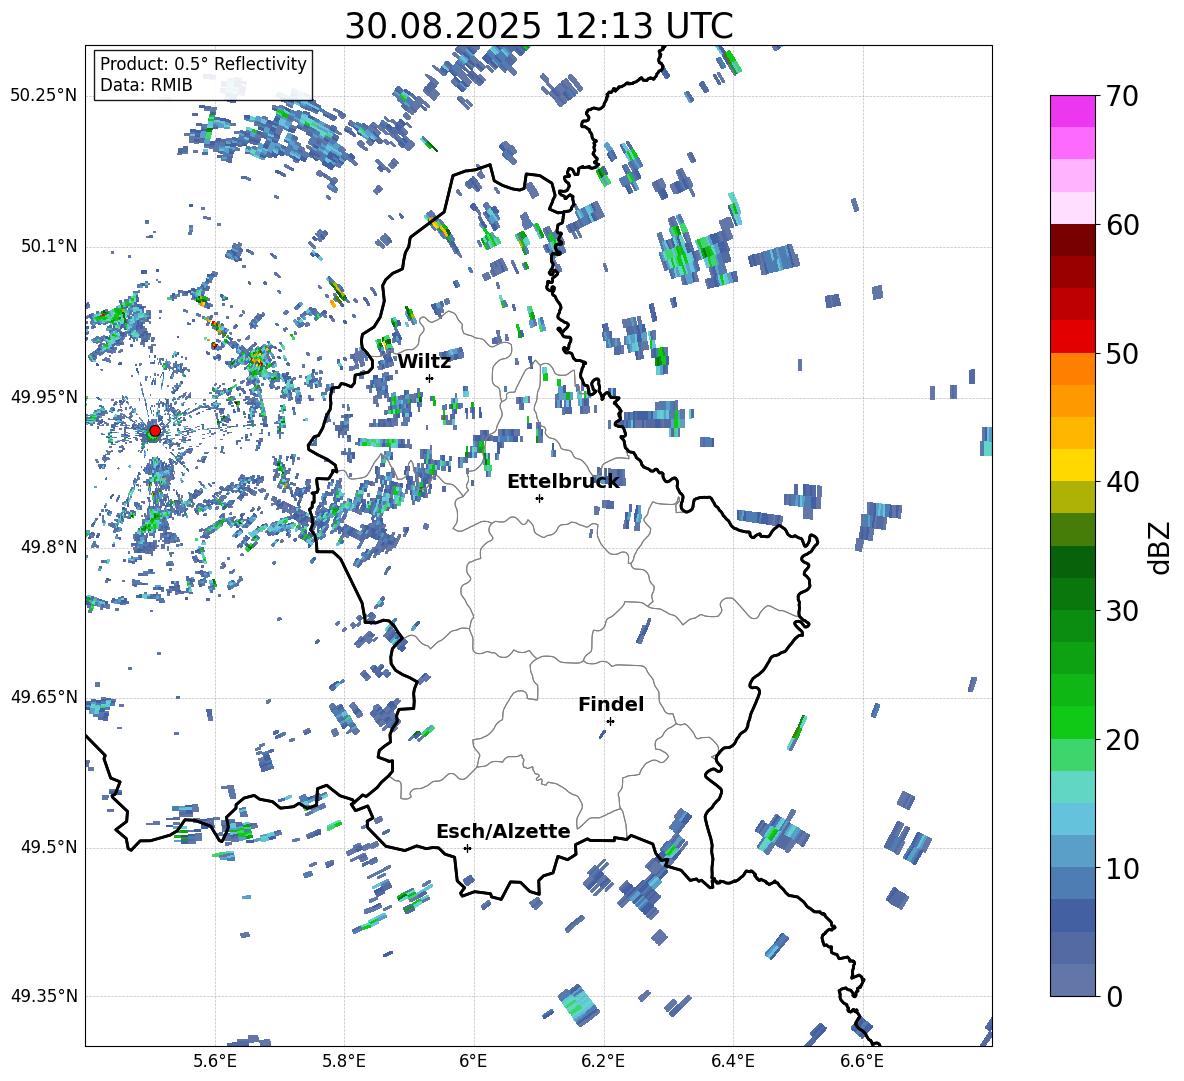Click the 40 value on colorbar

tap(1122, 482)
